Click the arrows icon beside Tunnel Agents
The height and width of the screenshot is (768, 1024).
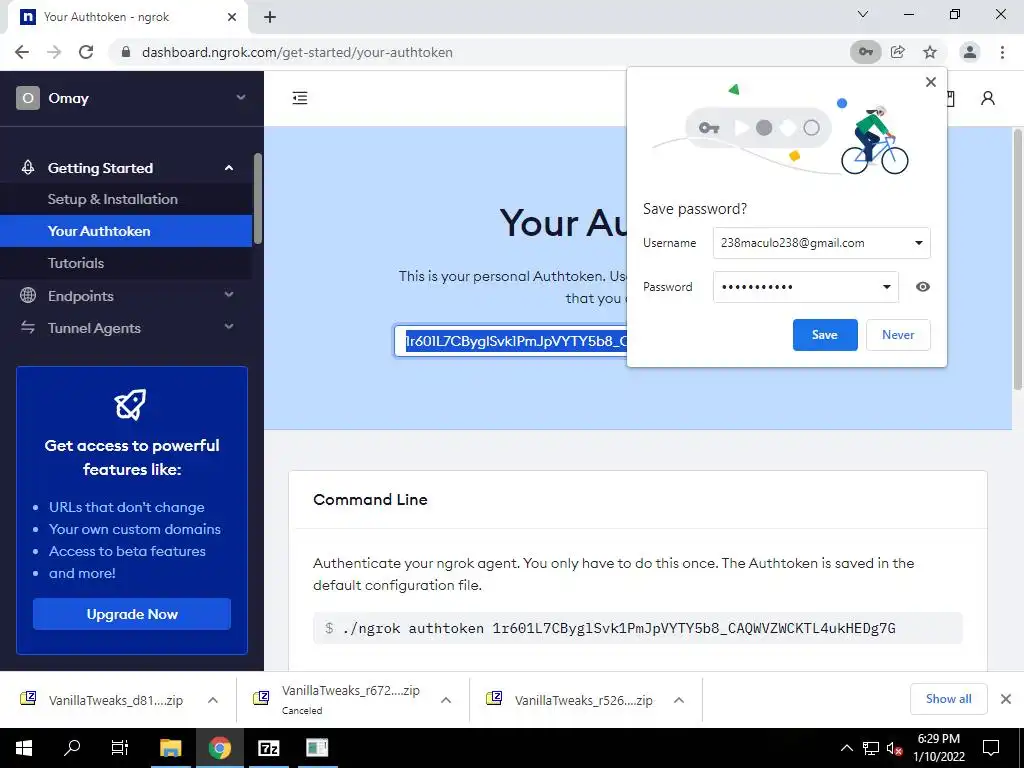point(28,327)
